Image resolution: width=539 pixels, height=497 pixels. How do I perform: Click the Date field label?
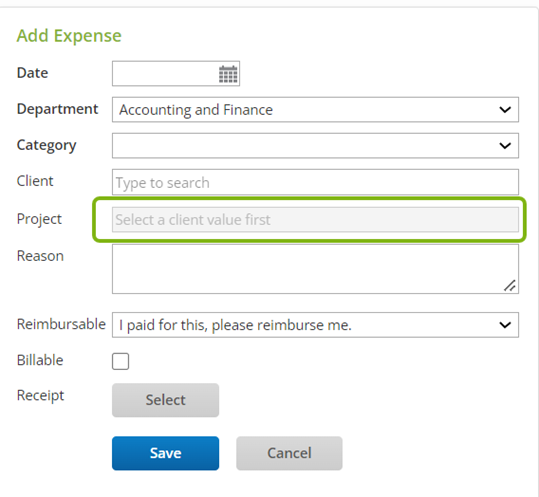coord(32,73)
